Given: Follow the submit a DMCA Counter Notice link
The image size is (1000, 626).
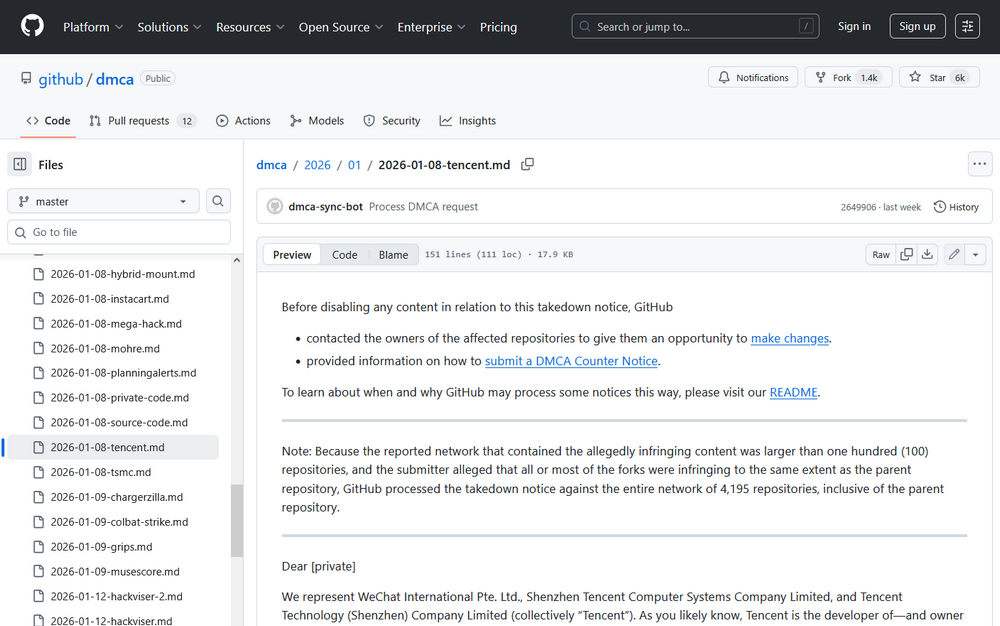Looking at the screenshot, I should click(x=571, y=361).
